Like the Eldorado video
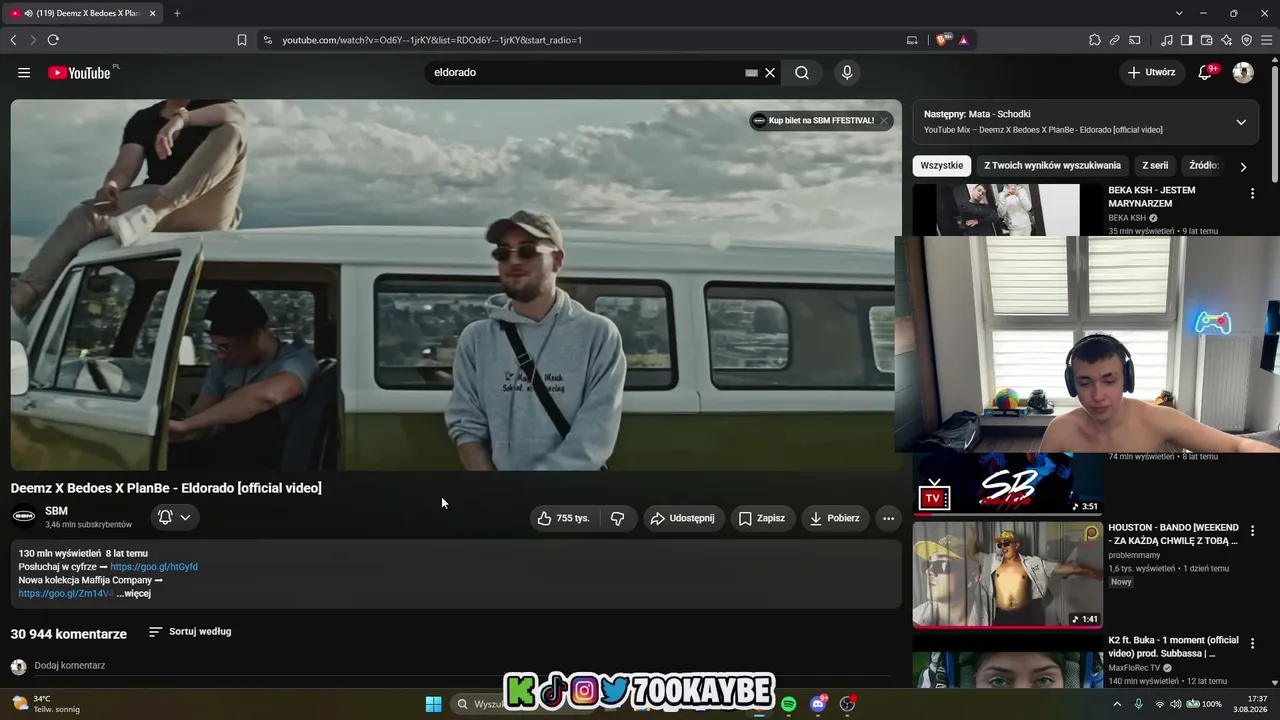The width and height of the screenshot is (1280, 720). 565,518
